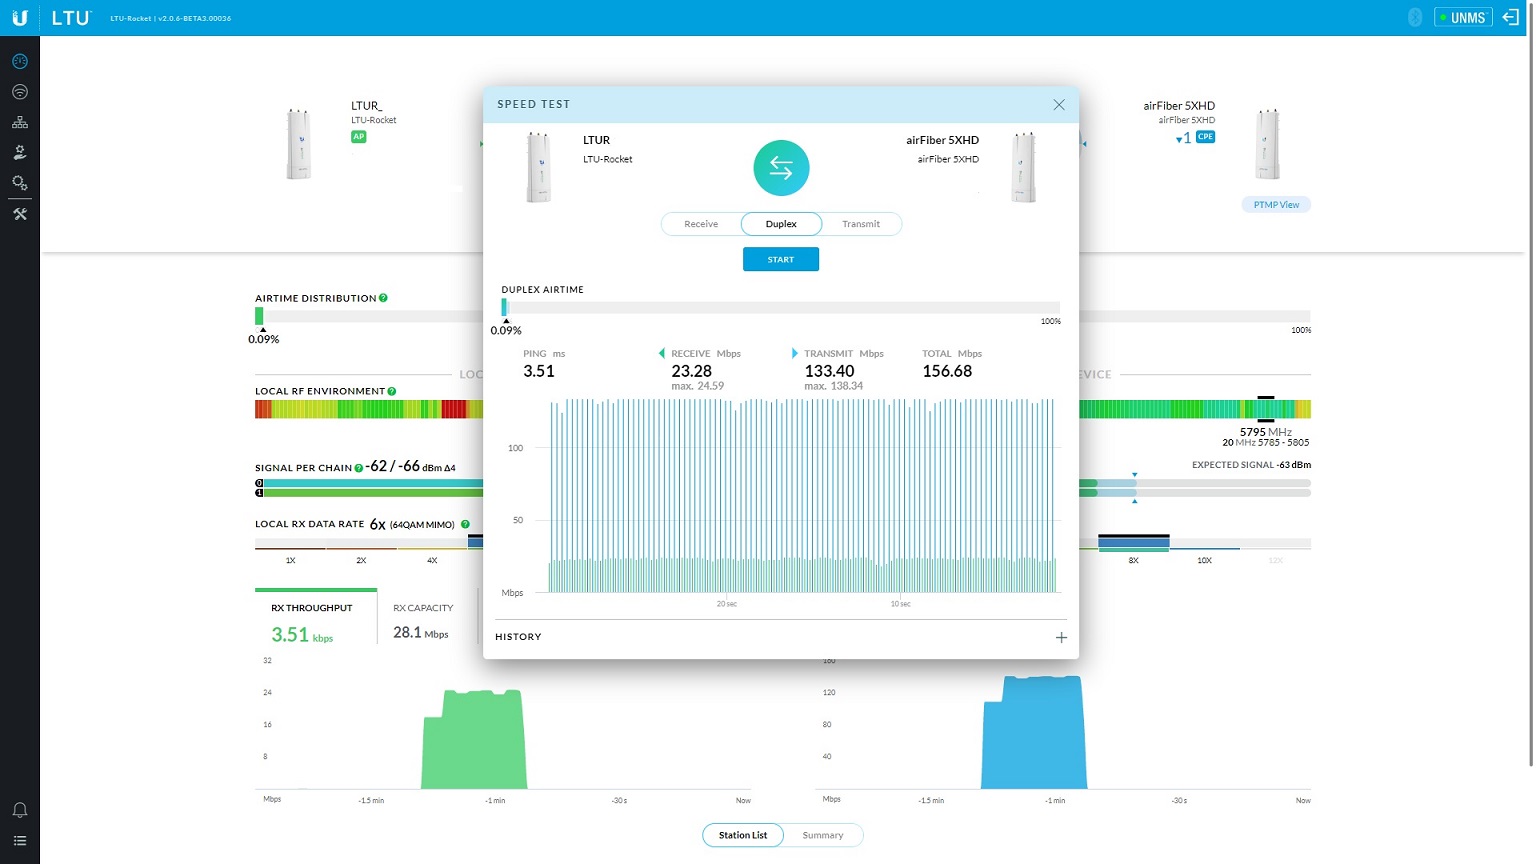Open the notifications bell icon
Viewport: 1536px width, 864px height.
click(x=19, y=810)
